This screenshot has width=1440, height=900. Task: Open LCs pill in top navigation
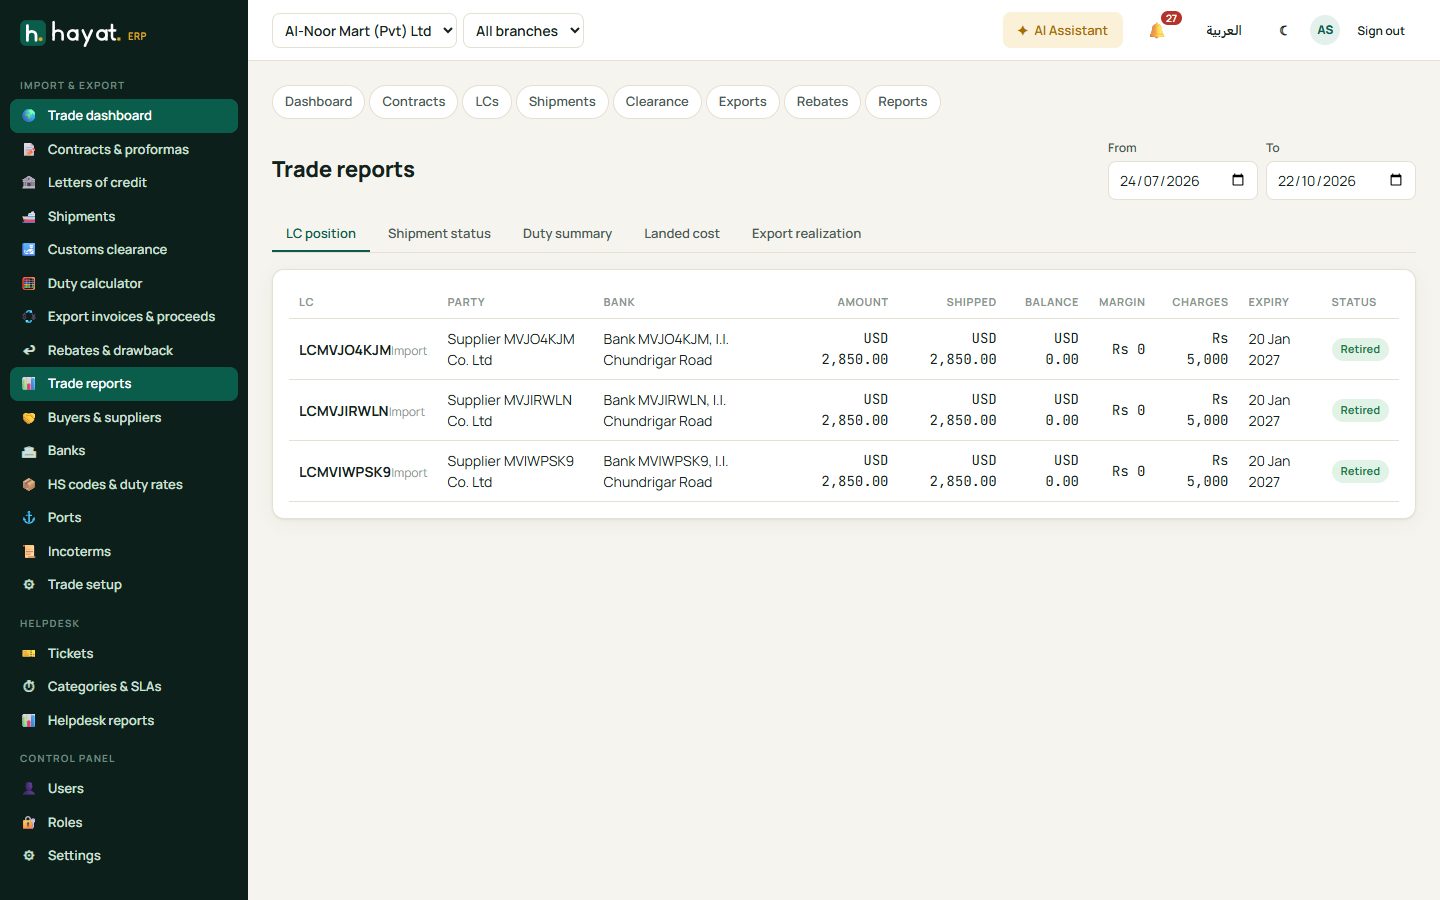tap(487, 102)
